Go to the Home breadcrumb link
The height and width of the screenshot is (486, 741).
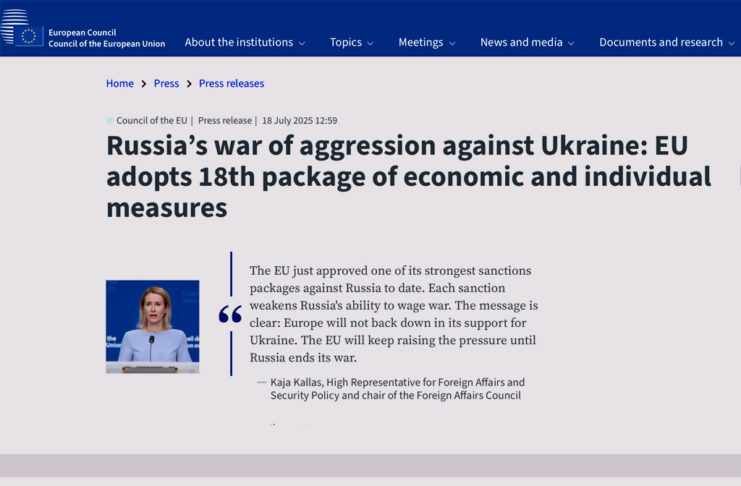pyautogui.click(x=120, y=84)
